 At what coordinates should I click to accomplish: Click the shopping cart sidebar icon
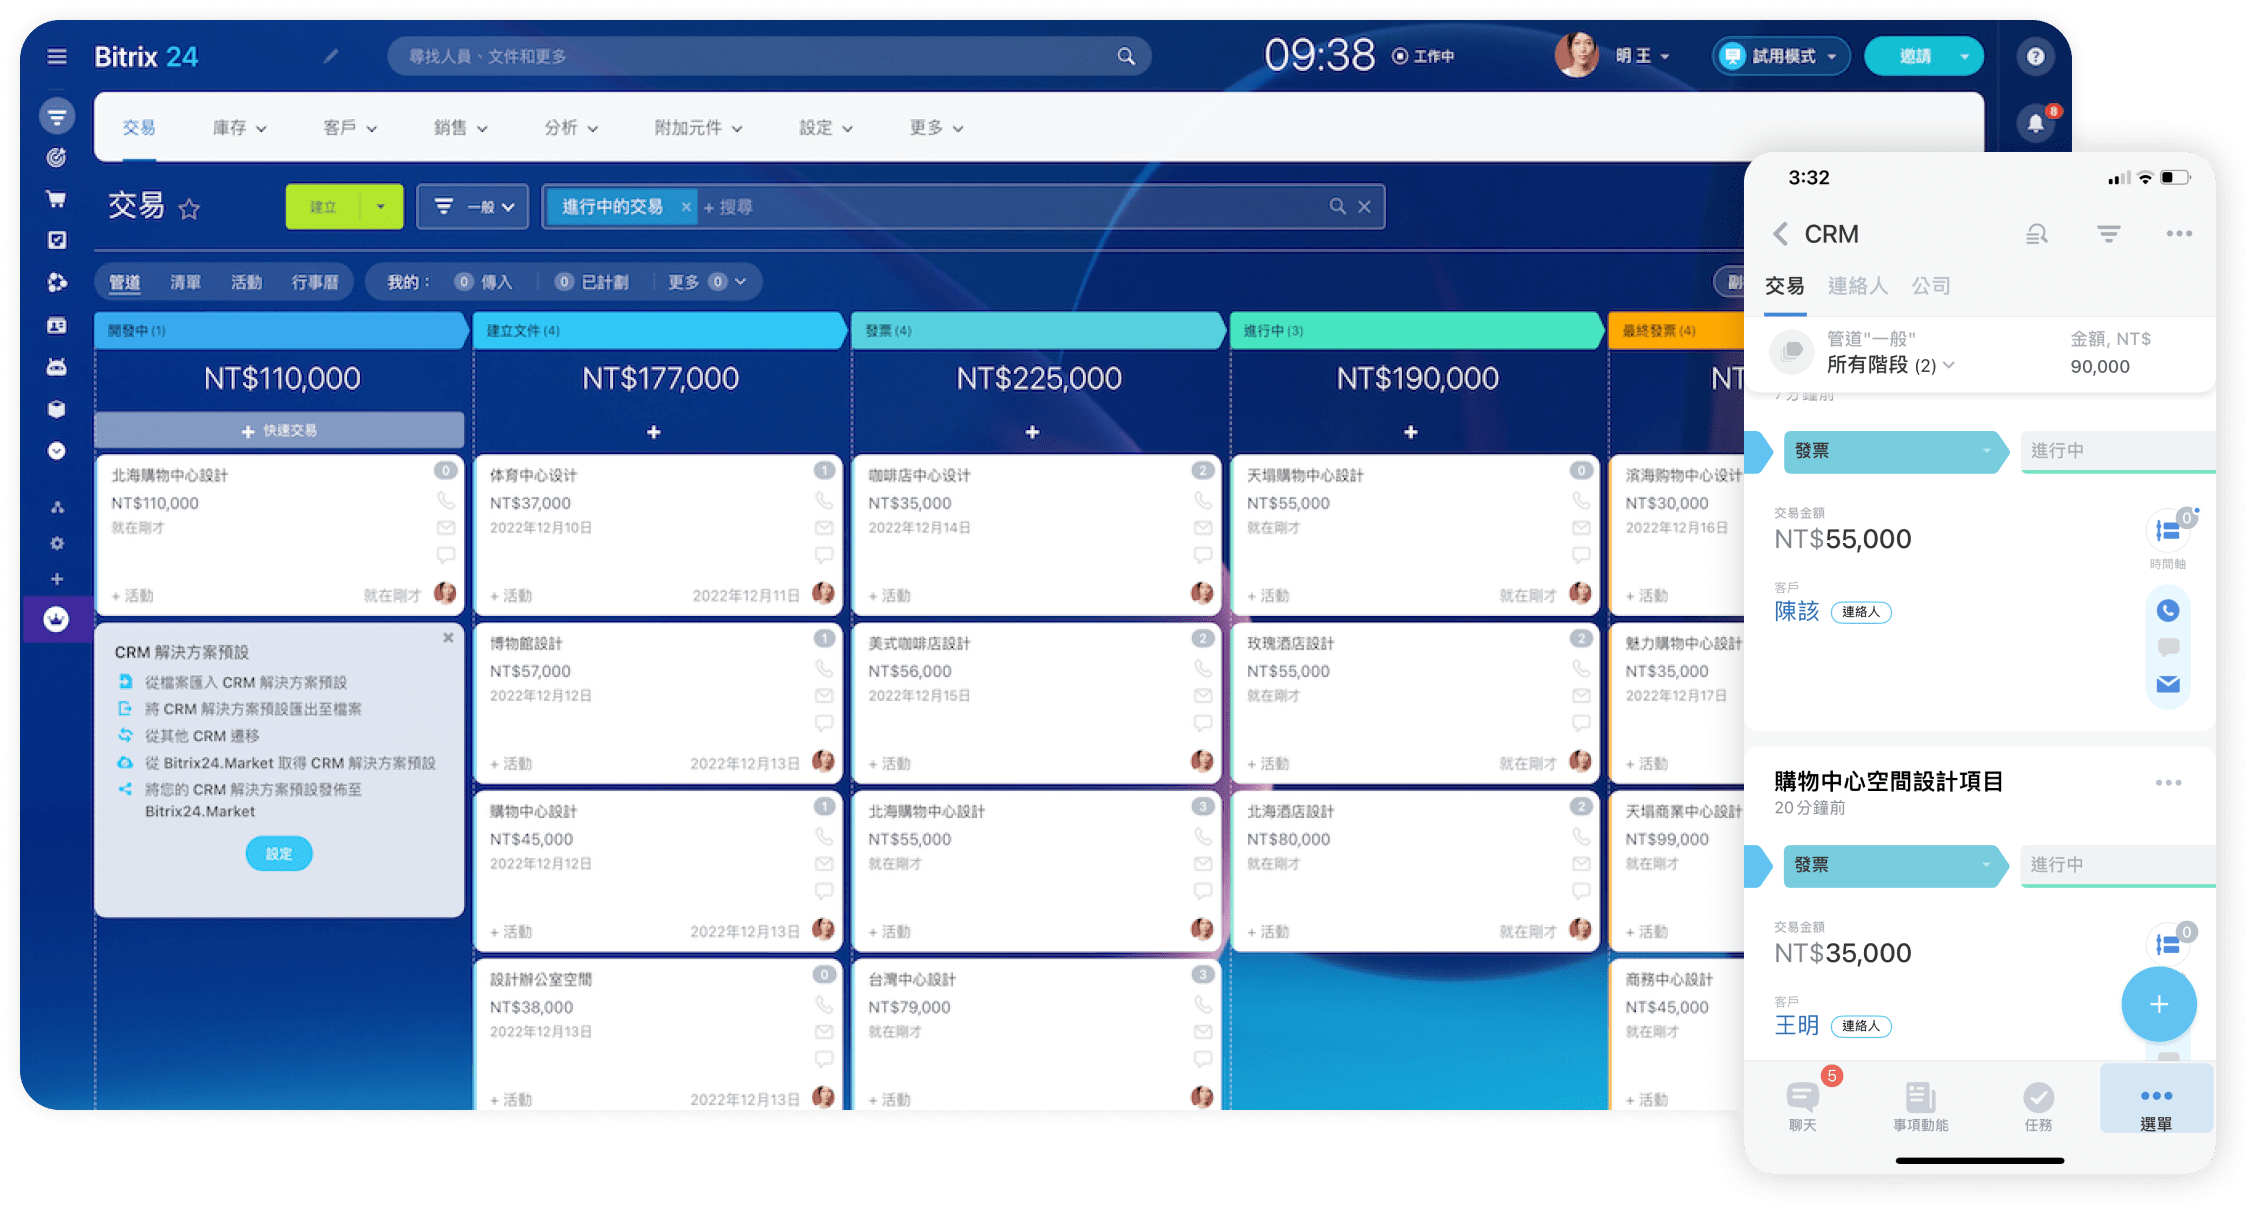click(57, 199)
